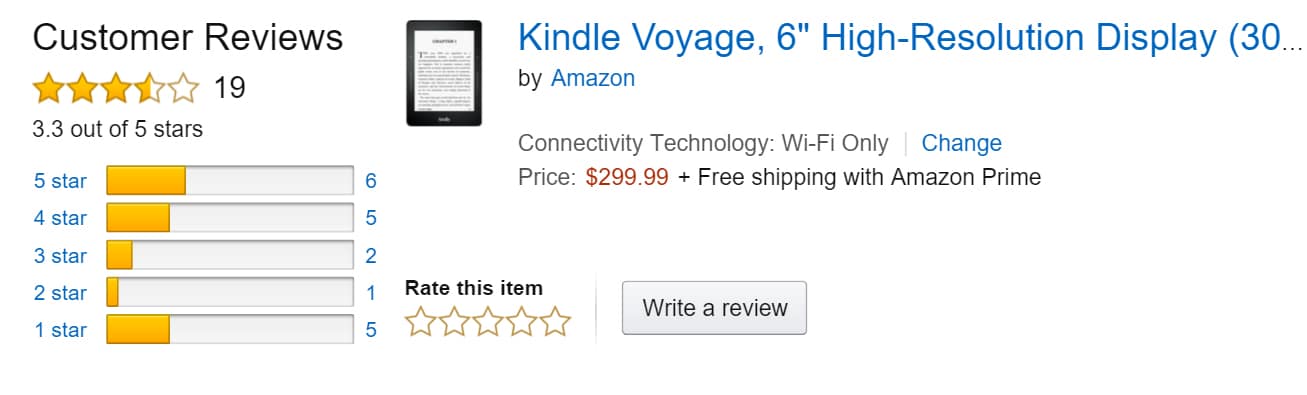Screen dimensions: 1307x395
Task: Rate this item two stars
Action: tap(455, 323)
